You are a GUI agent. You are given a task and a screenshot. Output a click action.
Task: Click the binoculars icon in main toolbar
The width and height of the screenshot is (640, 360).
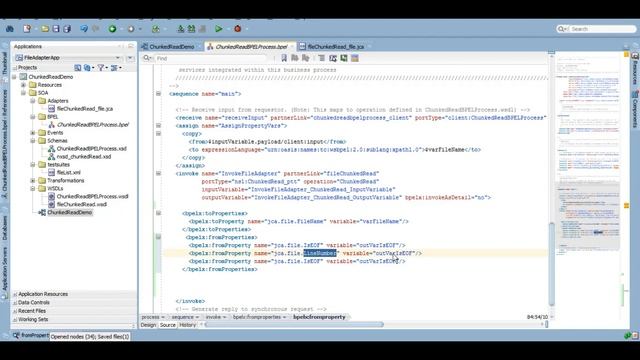(10, 29)
